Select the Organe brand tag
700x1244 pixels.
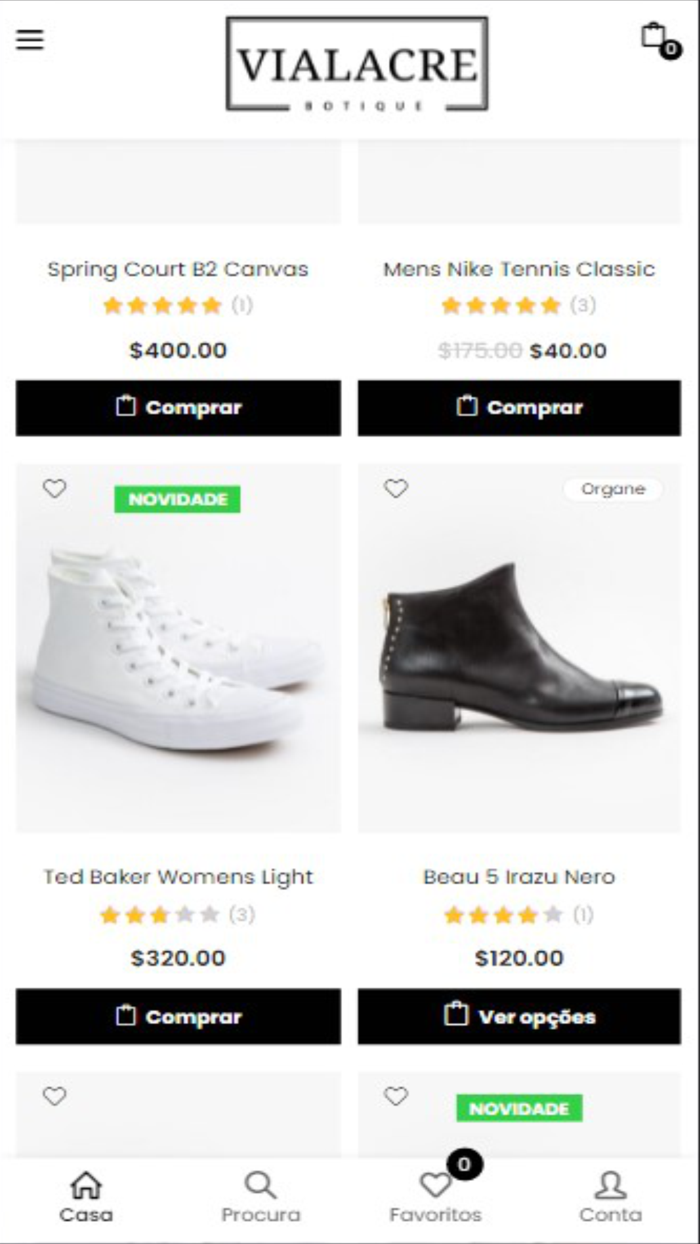click(612, 490)
